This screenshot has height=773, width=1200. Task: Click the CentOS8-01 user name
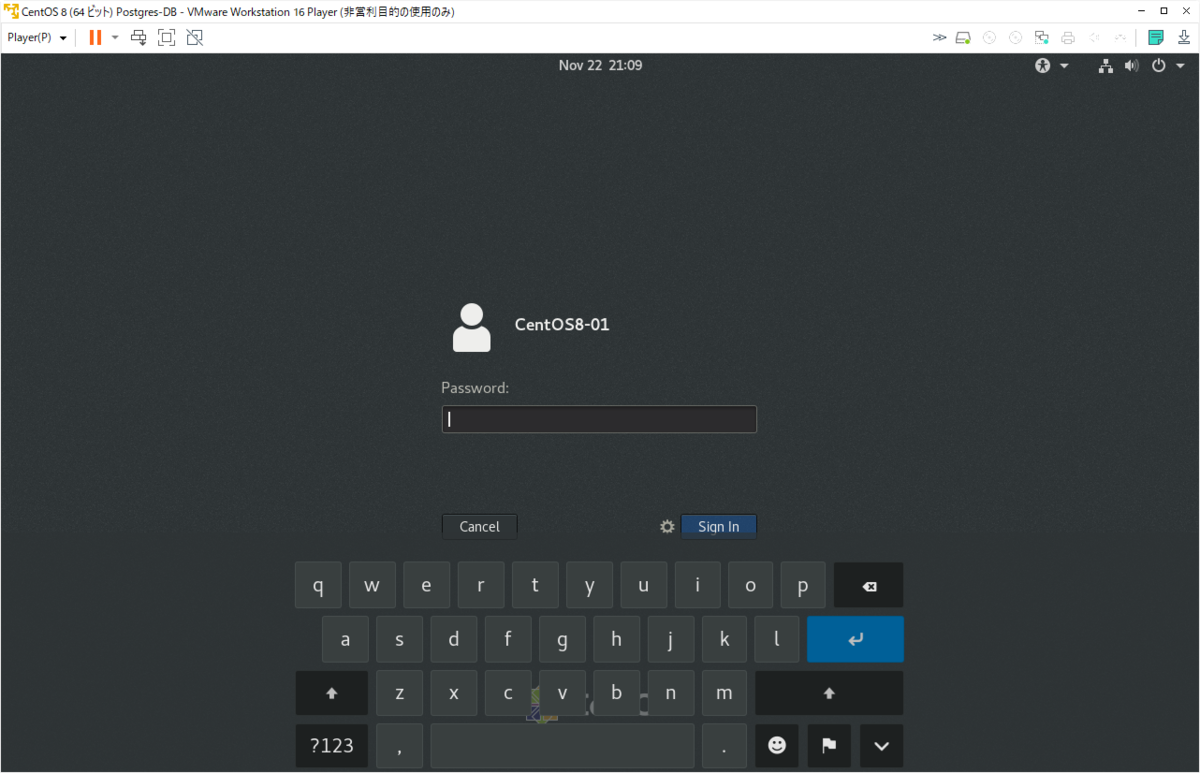(x=562, y=325)
